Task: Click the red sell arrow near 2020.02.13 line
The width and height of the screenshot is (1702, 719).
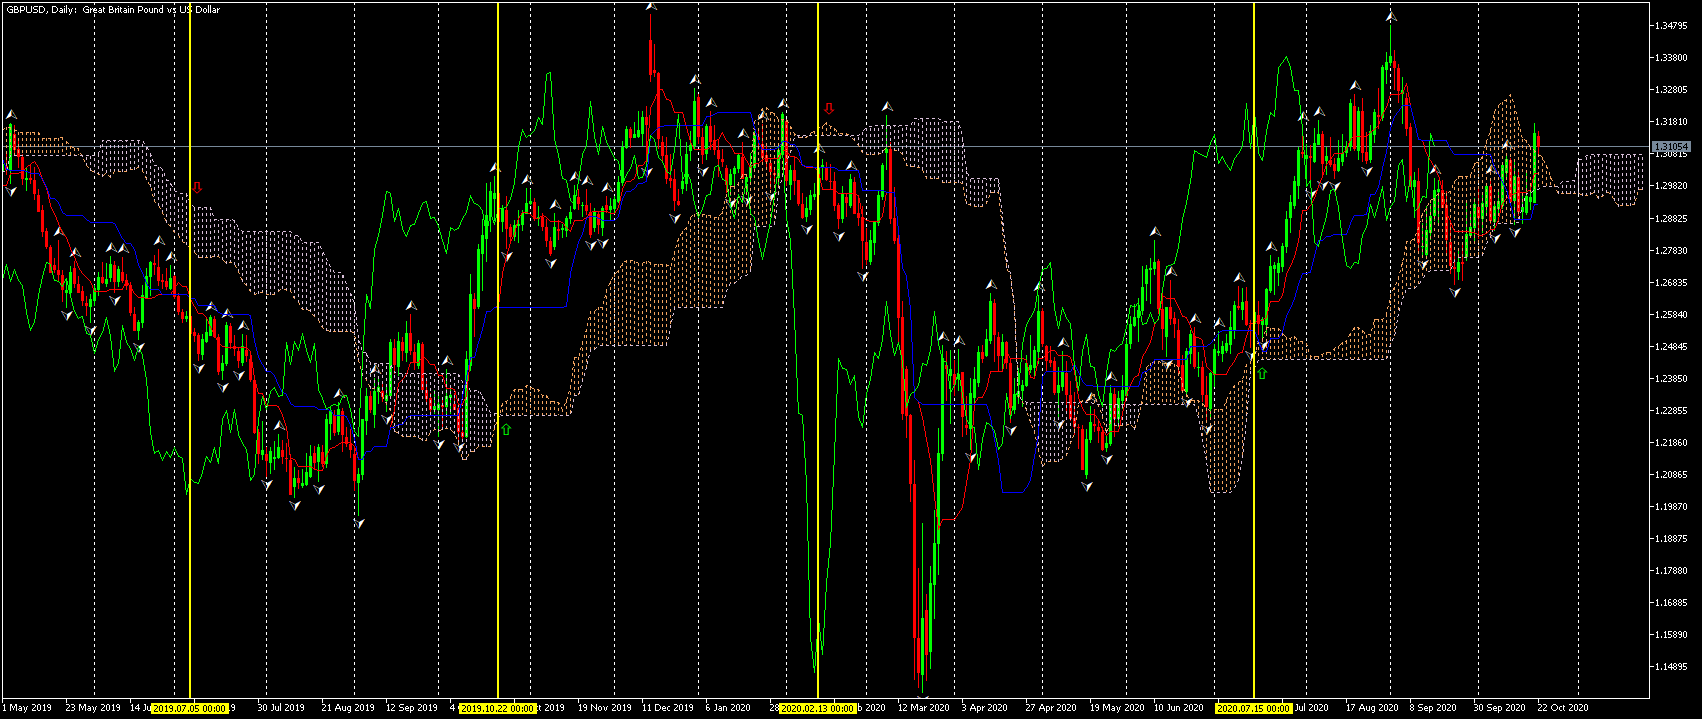Action: point(828,108)
